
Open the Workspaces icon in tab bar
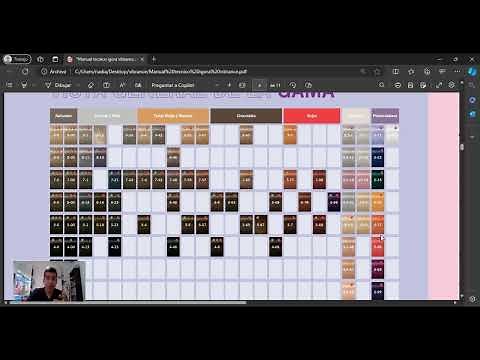tap(40, 59)
